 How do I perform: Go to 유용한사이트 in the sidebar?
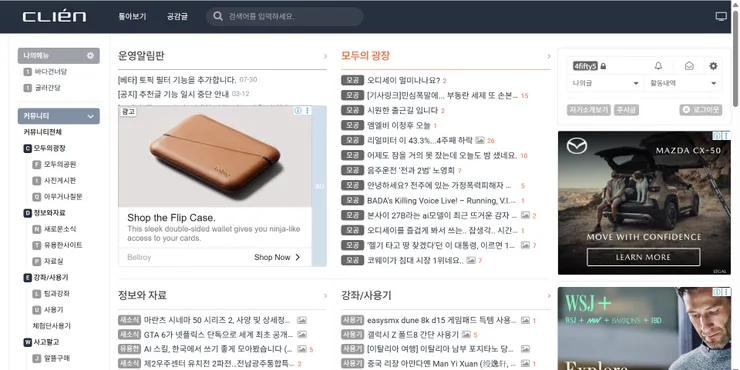tap(63, 245)
